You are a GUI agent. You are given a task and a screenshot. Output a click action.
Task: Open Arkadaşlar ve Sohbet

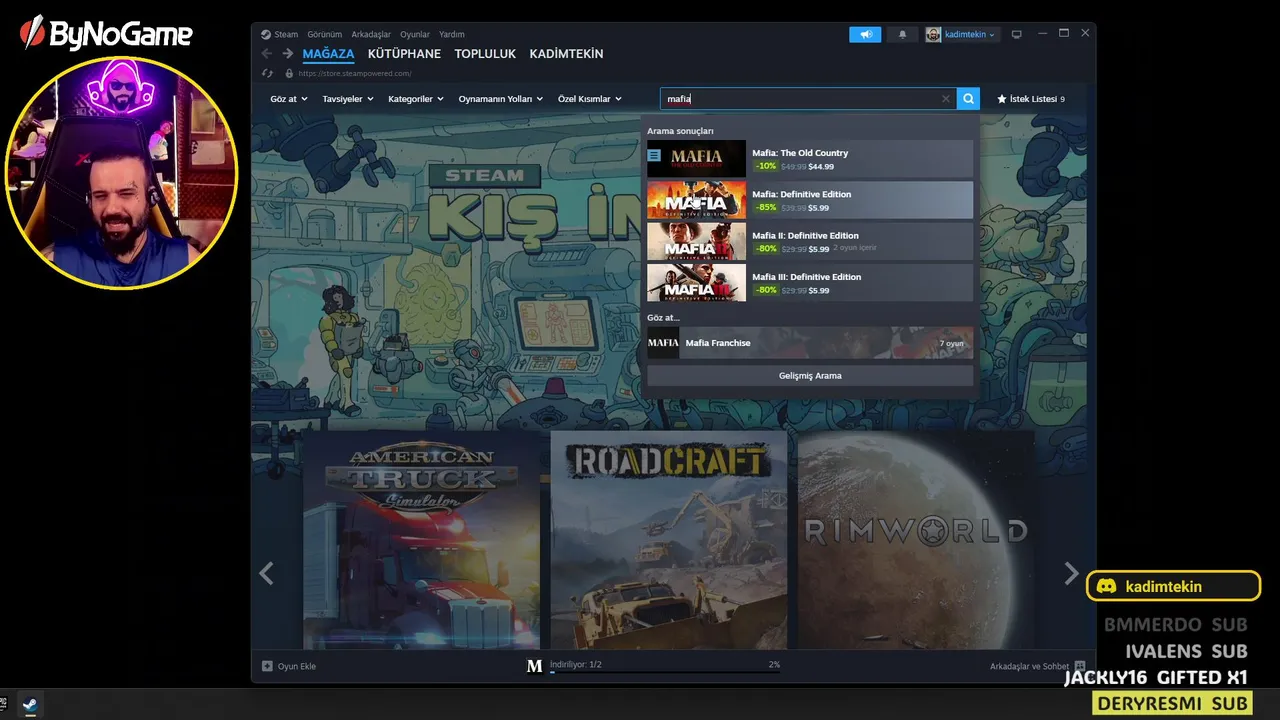[x=1037, y=666]
